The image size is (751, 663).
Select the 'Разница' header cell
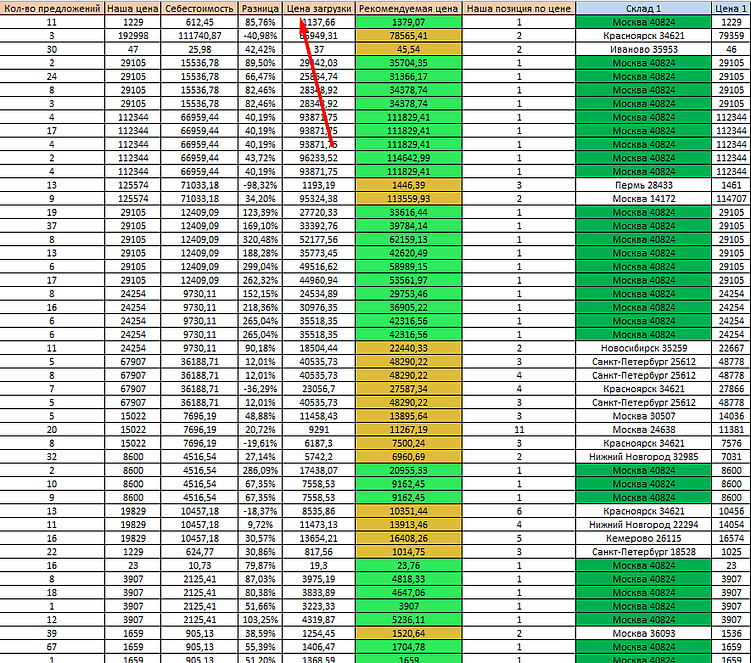pyautogui.click(x=260, y=8)
